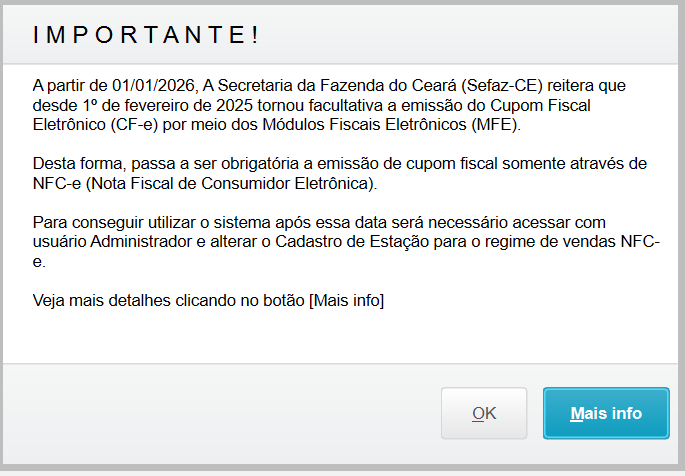Click the date 01/01/2026 in the message
Viewport: 685px width, 476px height.
[x=144, y=87]
